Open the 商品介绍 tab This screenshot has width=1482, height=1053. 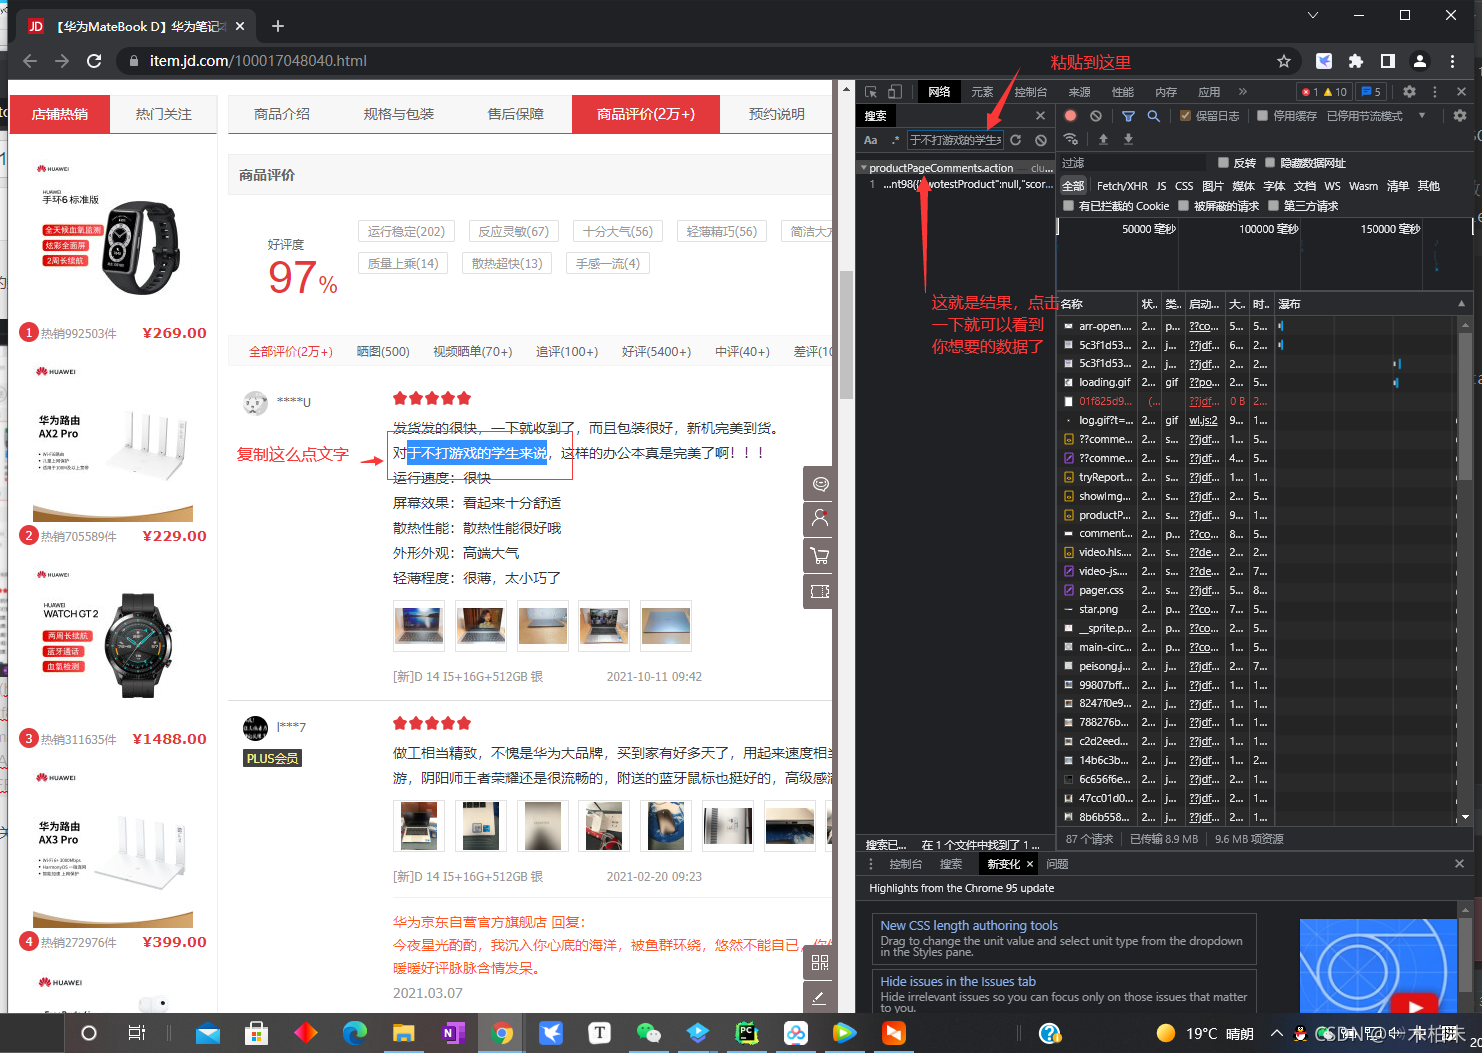[282, 114]
